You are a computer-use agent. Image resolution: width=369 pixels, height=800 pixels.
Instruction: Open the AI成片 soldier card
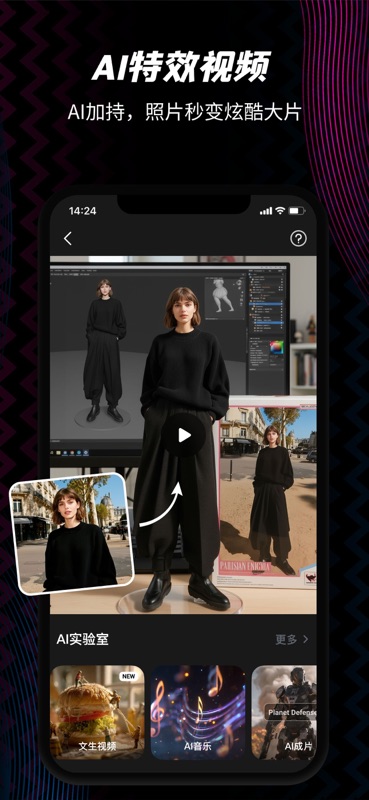(284, 712)
